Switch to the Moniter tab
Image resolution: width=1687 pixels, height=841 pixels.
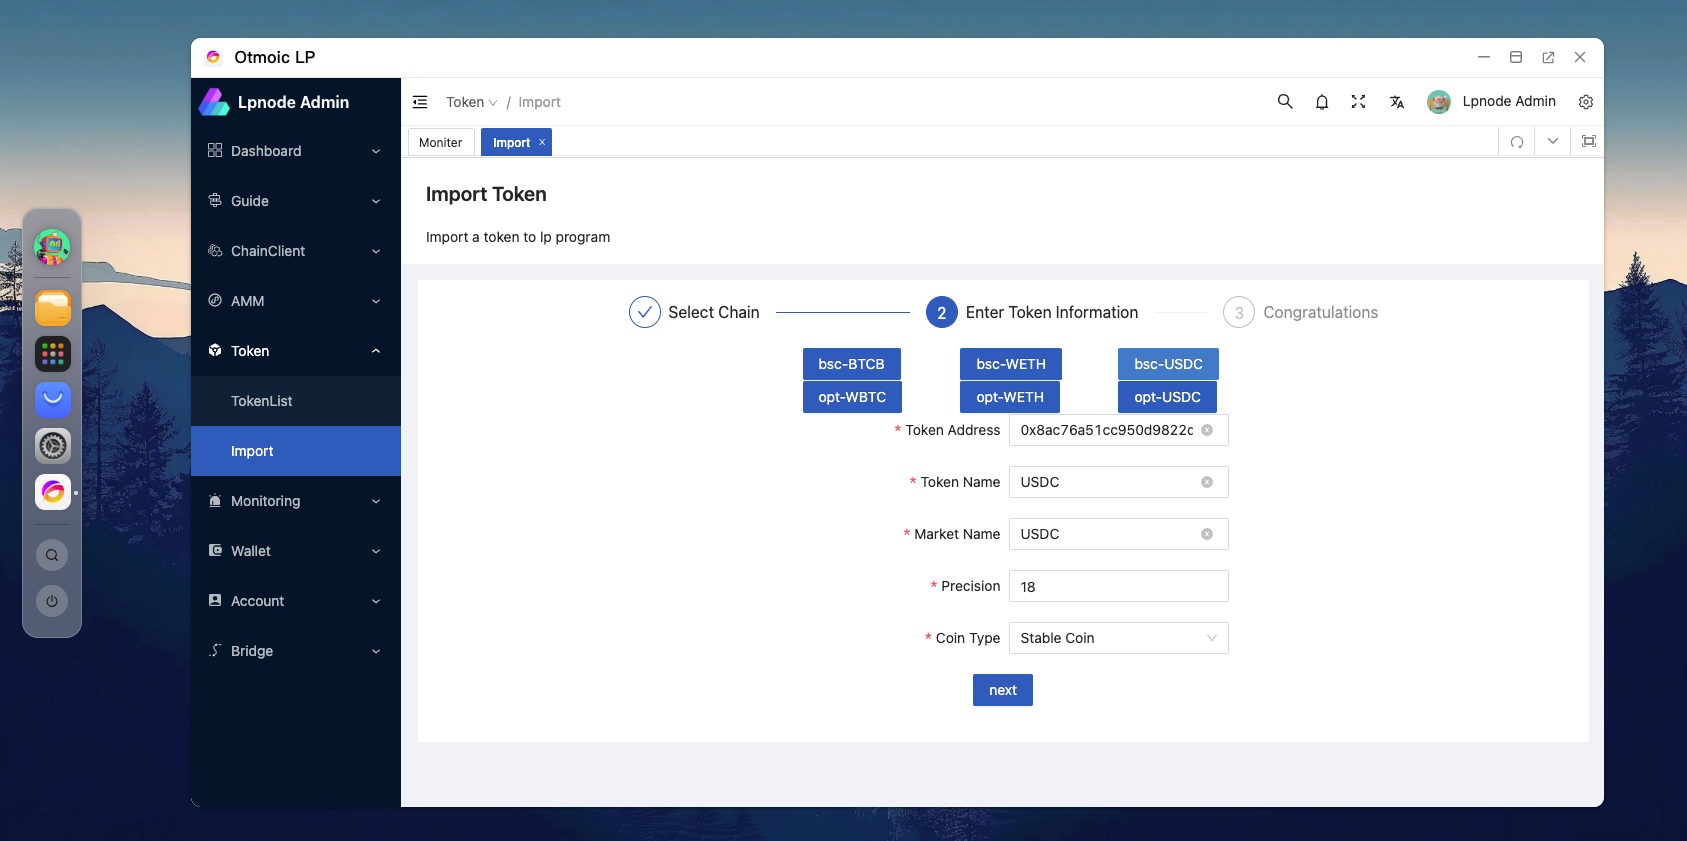[441, 143]
